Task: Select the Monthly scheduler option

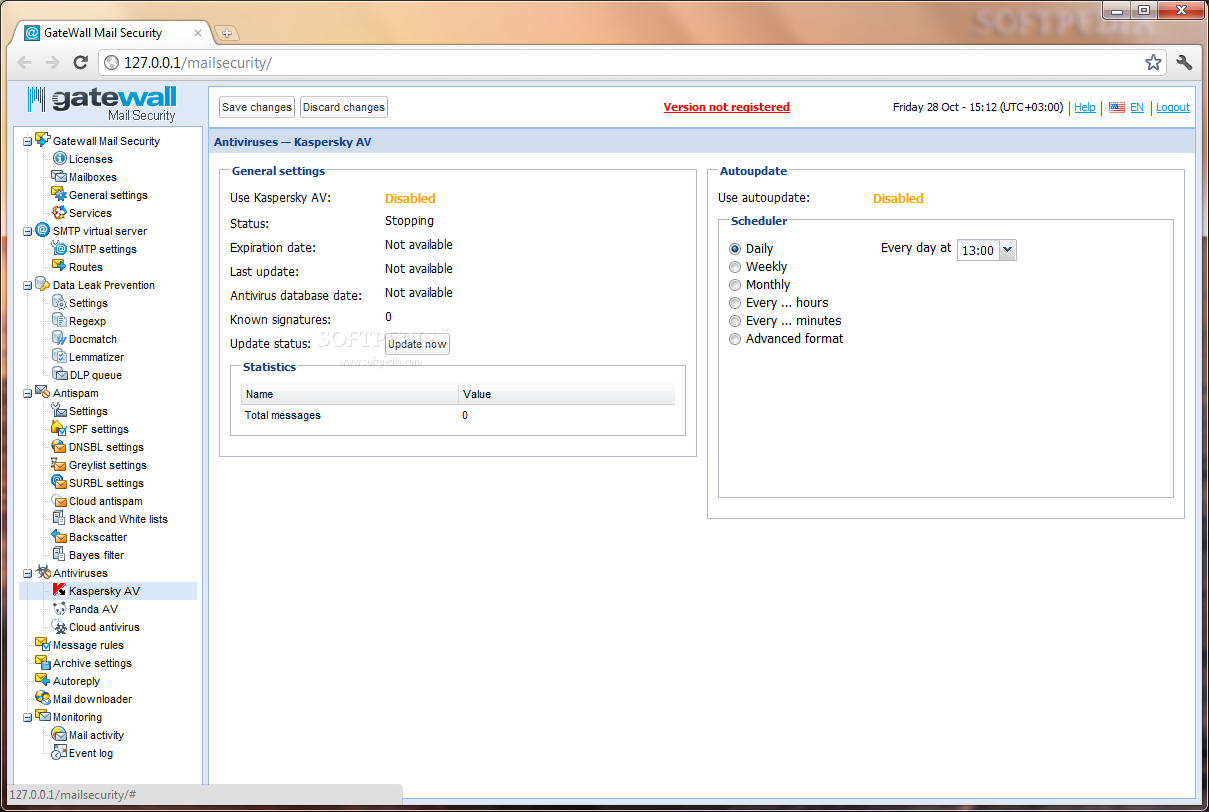Action: click(735, 285)
